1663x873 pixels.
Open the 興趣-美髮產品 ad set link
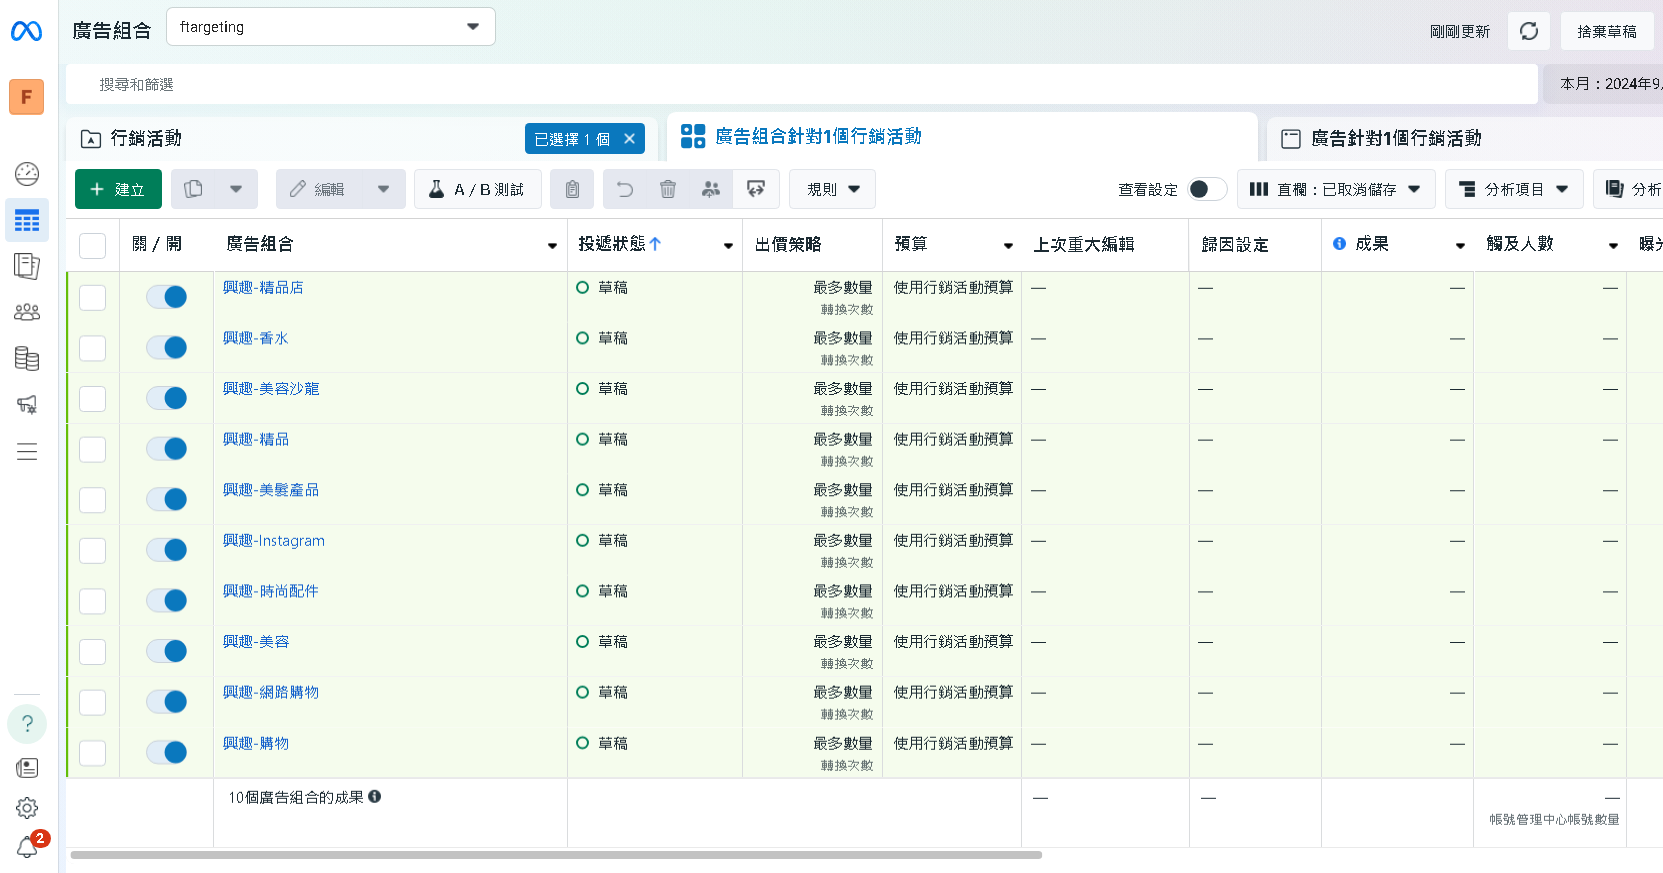coord(271,490)
